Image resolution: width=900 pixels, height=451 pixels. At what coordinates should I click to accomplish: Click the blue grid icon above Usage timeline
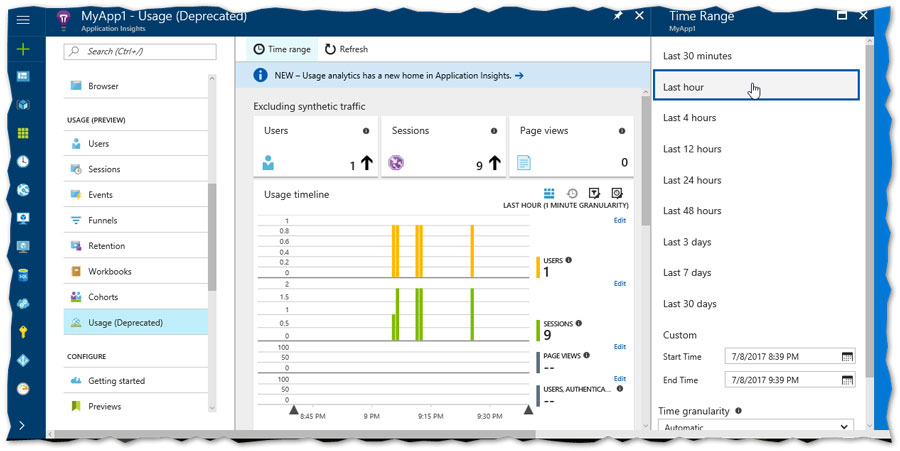(549, 193)
